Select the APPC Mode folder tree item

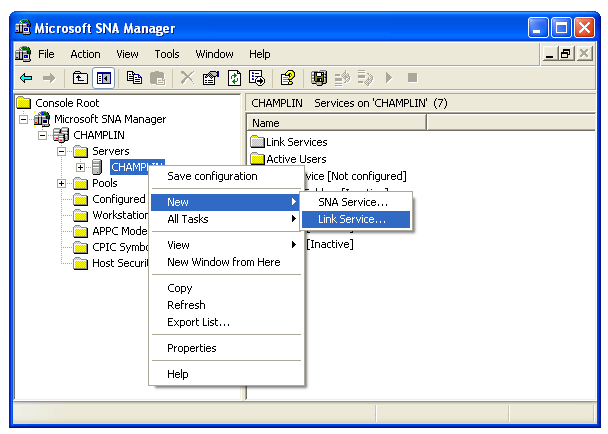click(120, 231)
